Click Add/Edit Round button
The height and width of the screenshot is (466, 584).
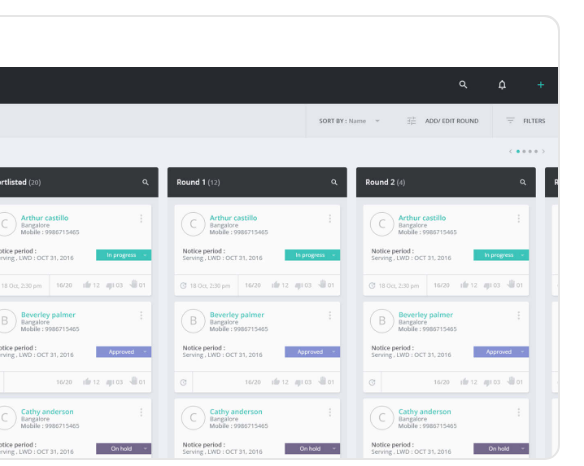click(442, 121)
